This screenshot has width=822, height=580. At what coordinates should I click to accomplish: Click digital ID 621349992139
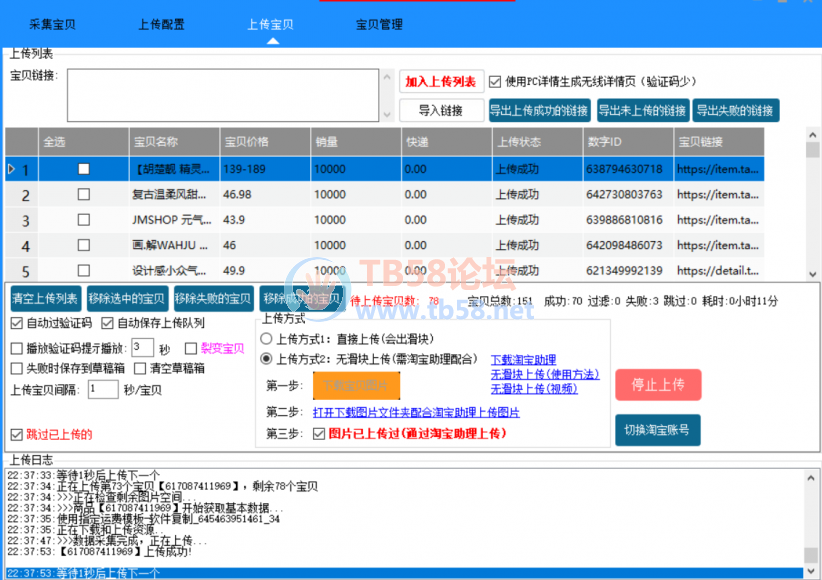628,271
